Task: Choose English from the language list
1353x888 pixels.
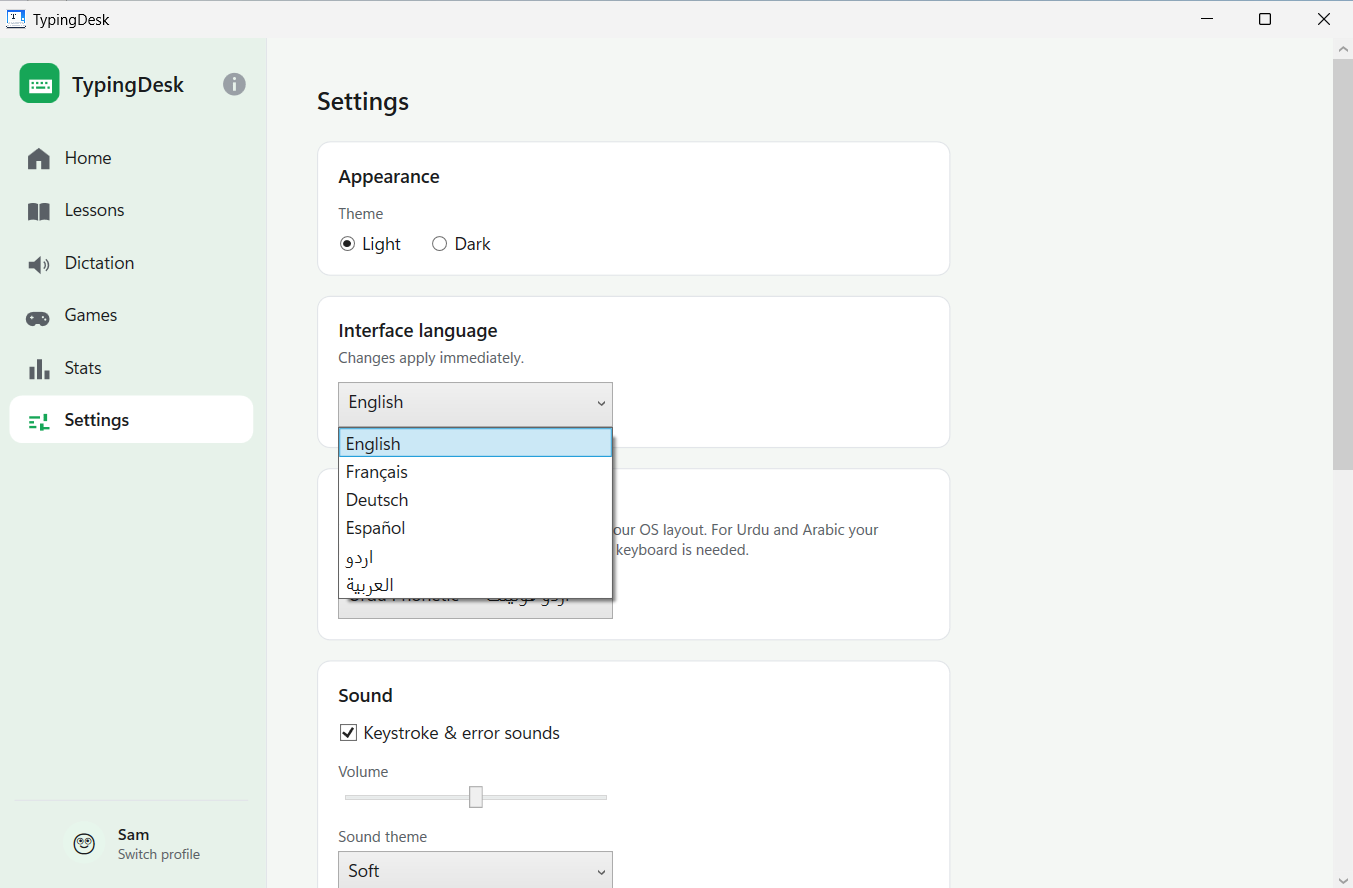Action: [475, 443]
